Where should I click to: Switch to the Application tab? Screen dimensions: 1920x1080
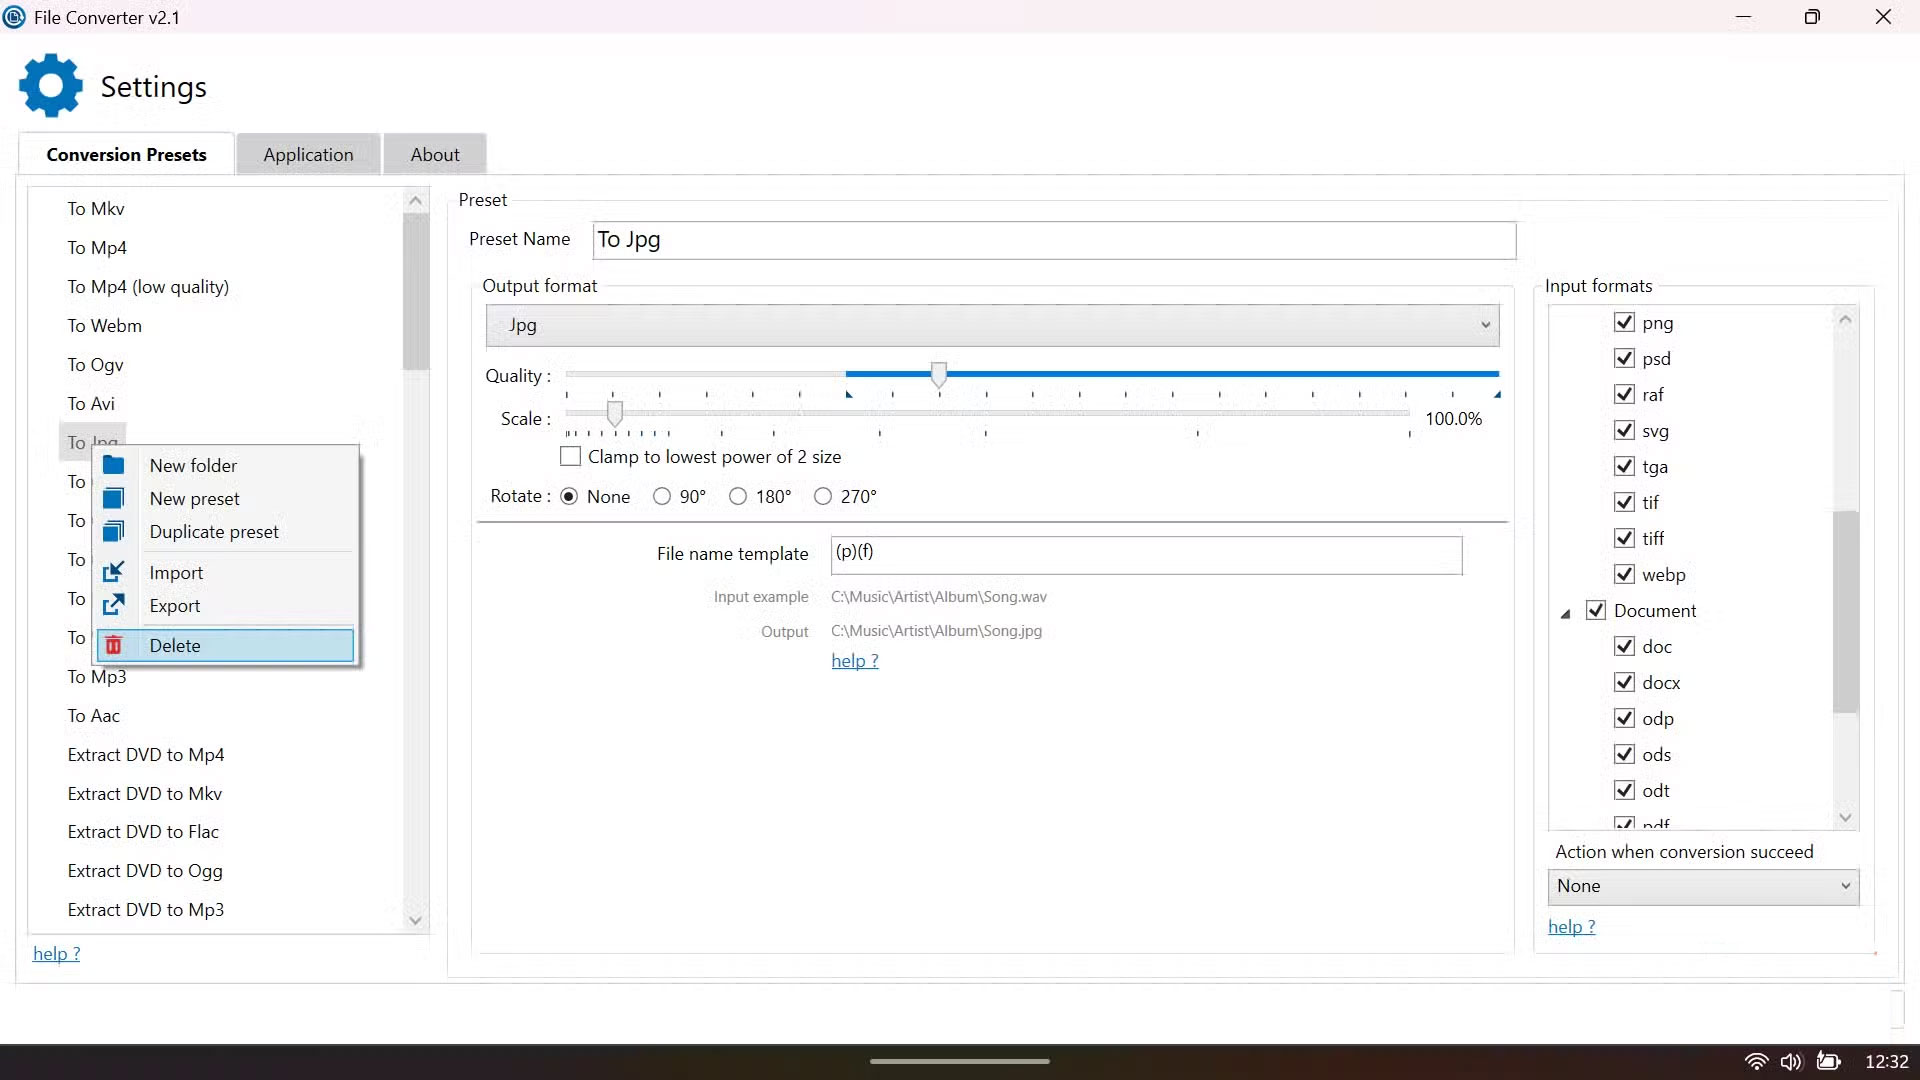coord(308,155)
